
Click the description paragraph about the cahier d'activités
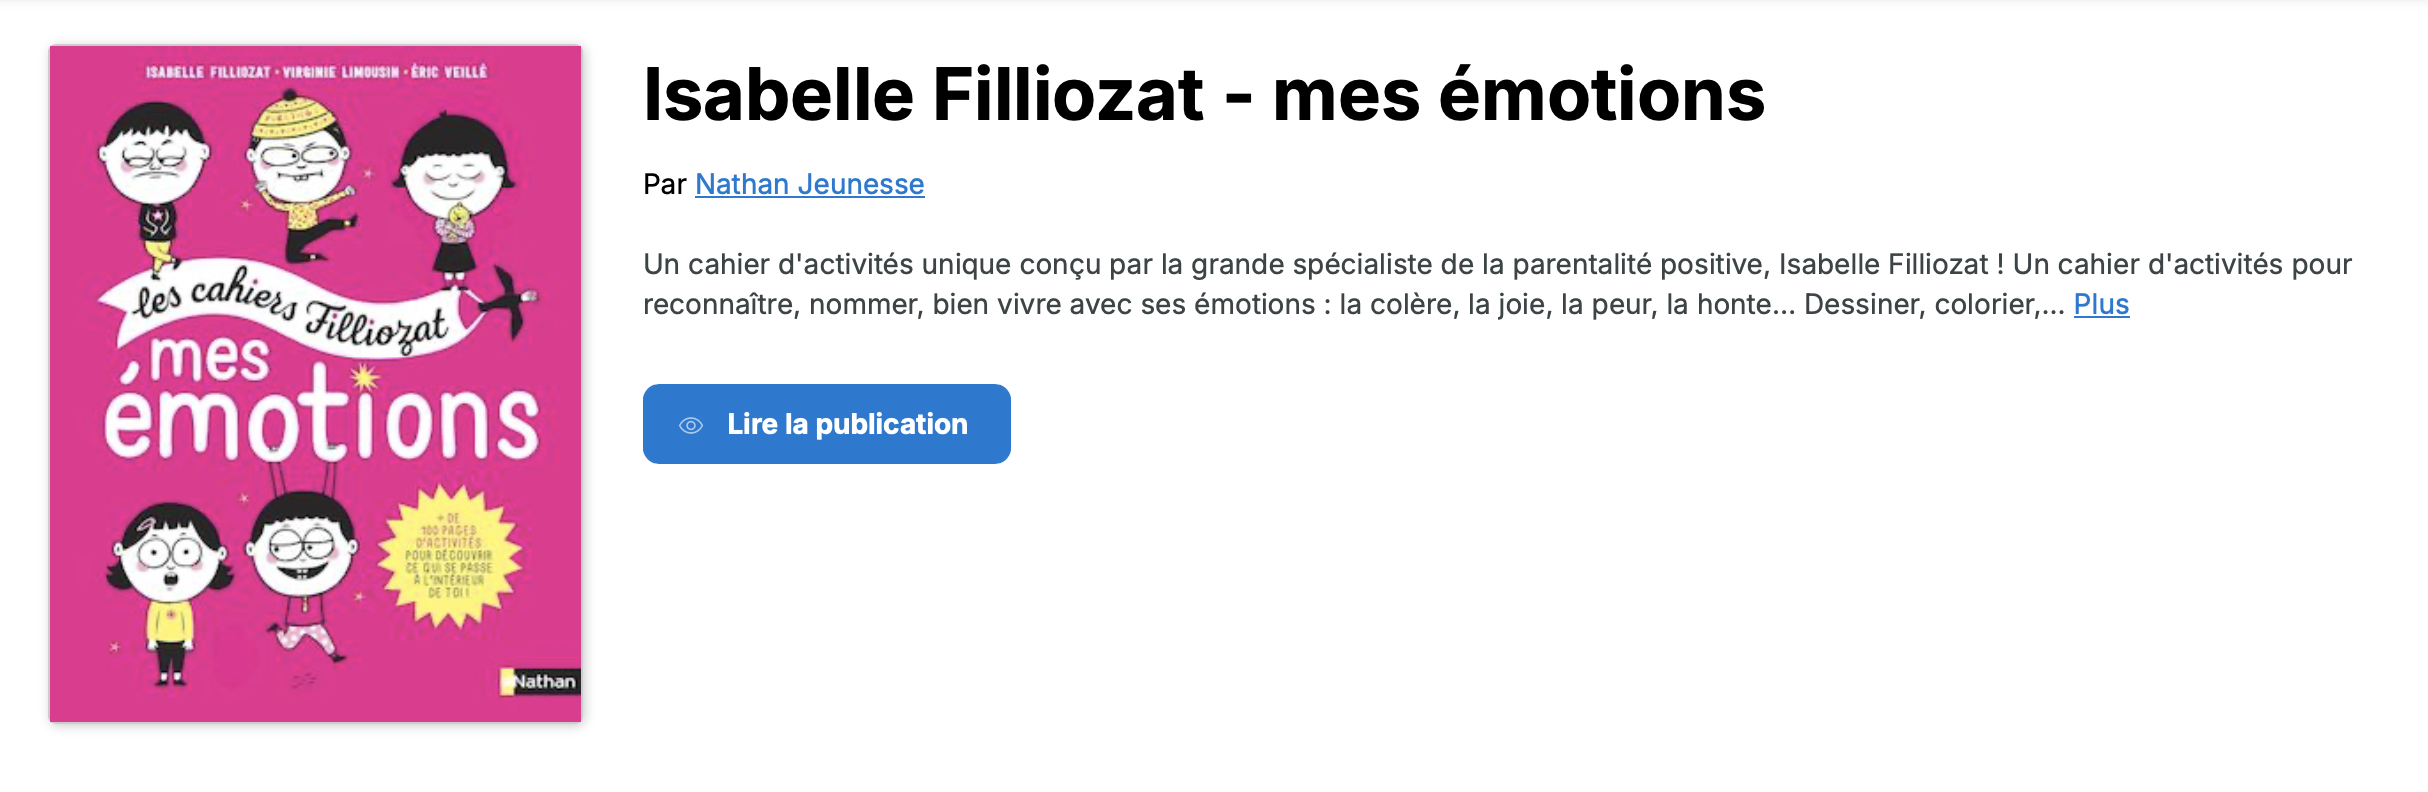pos(1300,284)
